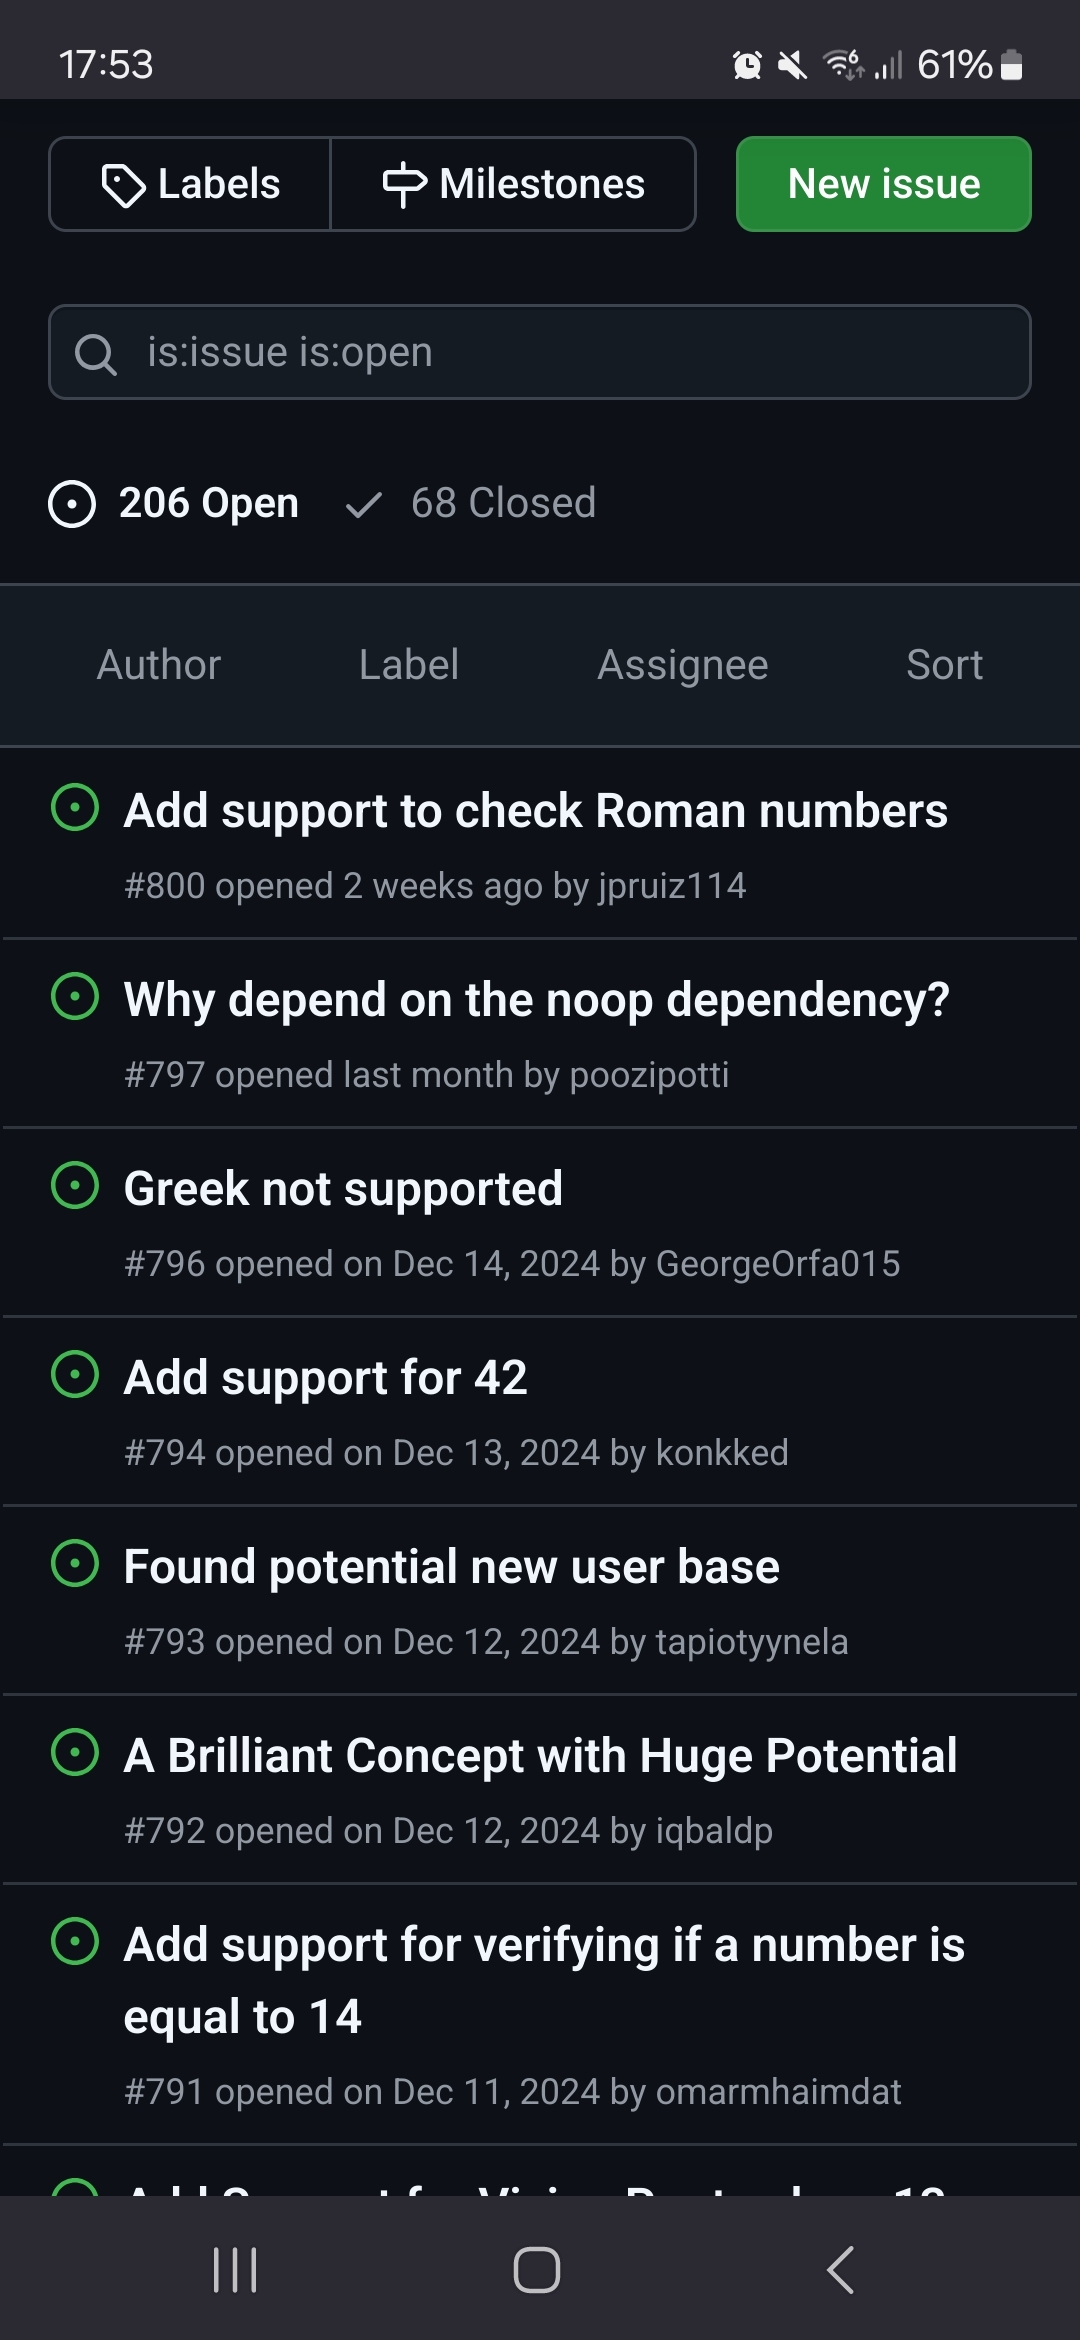
Task: Focus the is:issue is:open search field
Action: pos(560,352)
